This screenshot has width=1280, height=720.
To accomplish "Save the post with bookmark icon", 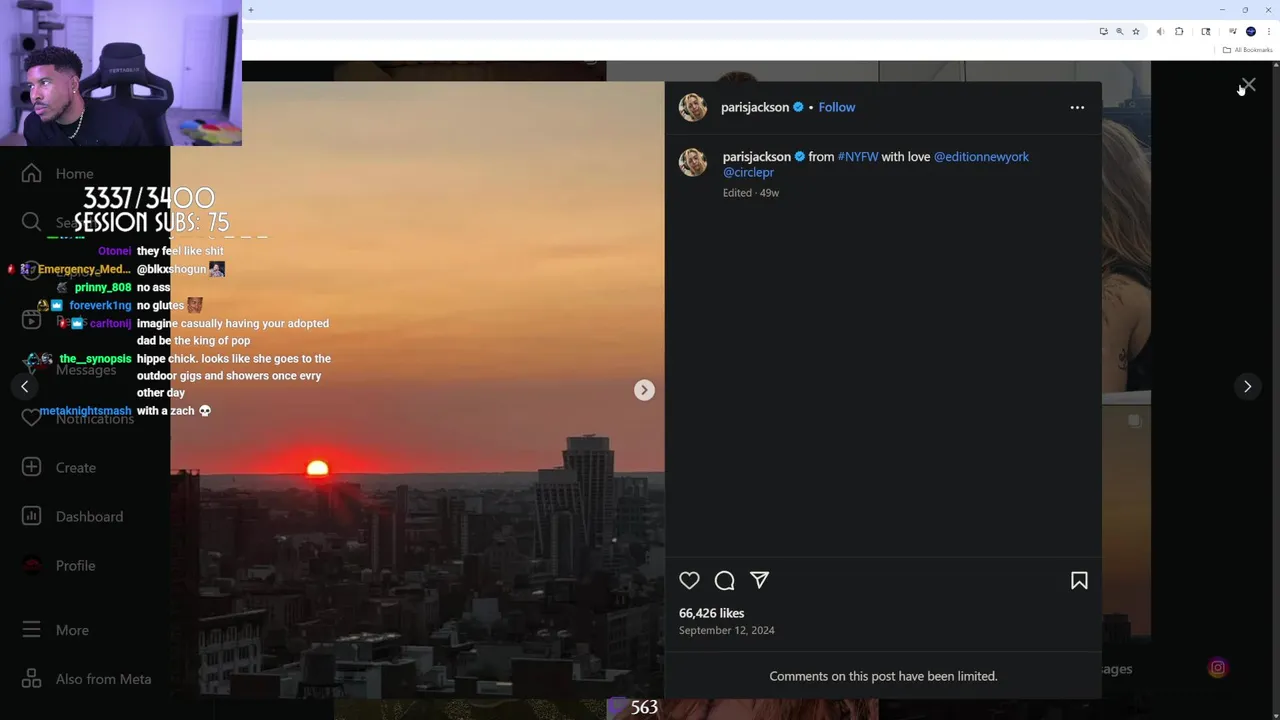I will (x=1079, y=580).
